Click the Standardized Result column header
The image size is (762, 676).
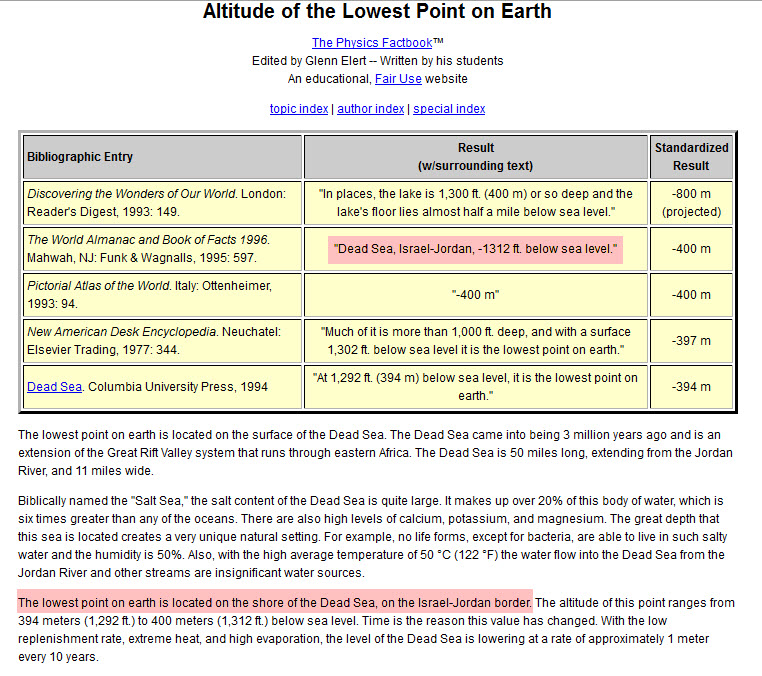point(691,157)
